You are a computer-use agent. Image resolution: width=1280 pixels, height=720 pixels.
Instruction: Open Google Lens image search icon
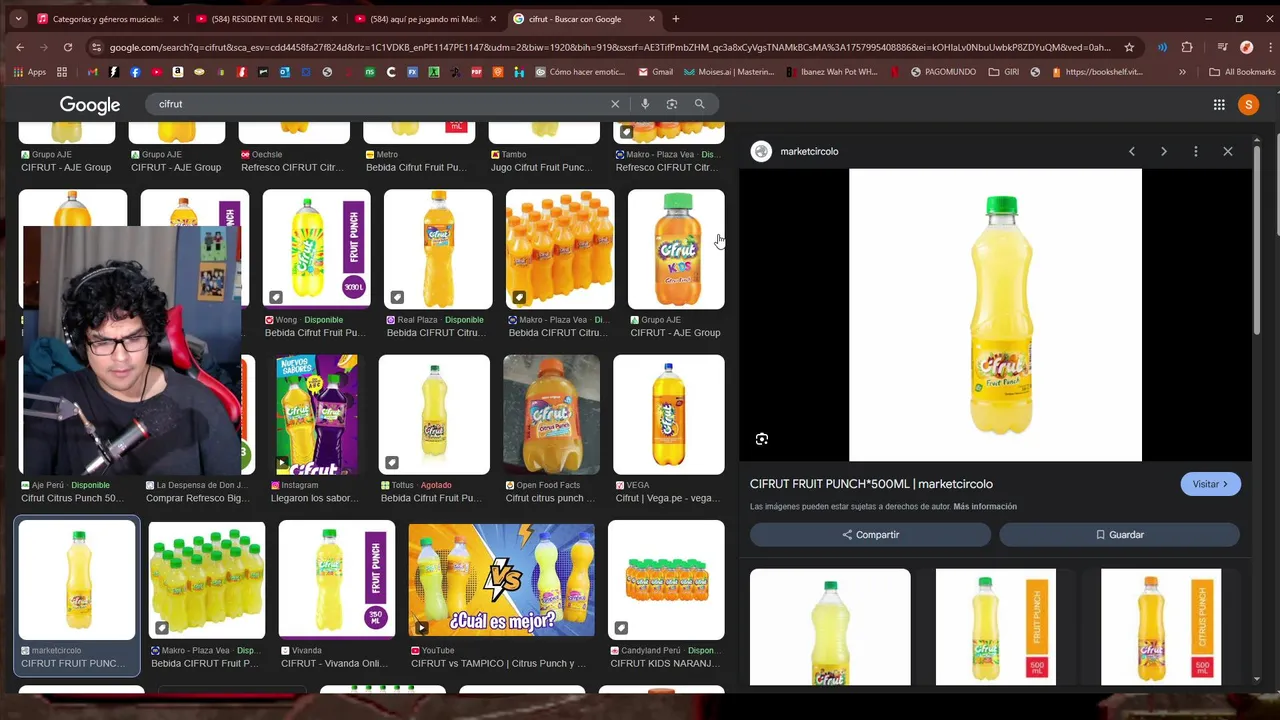672,104
